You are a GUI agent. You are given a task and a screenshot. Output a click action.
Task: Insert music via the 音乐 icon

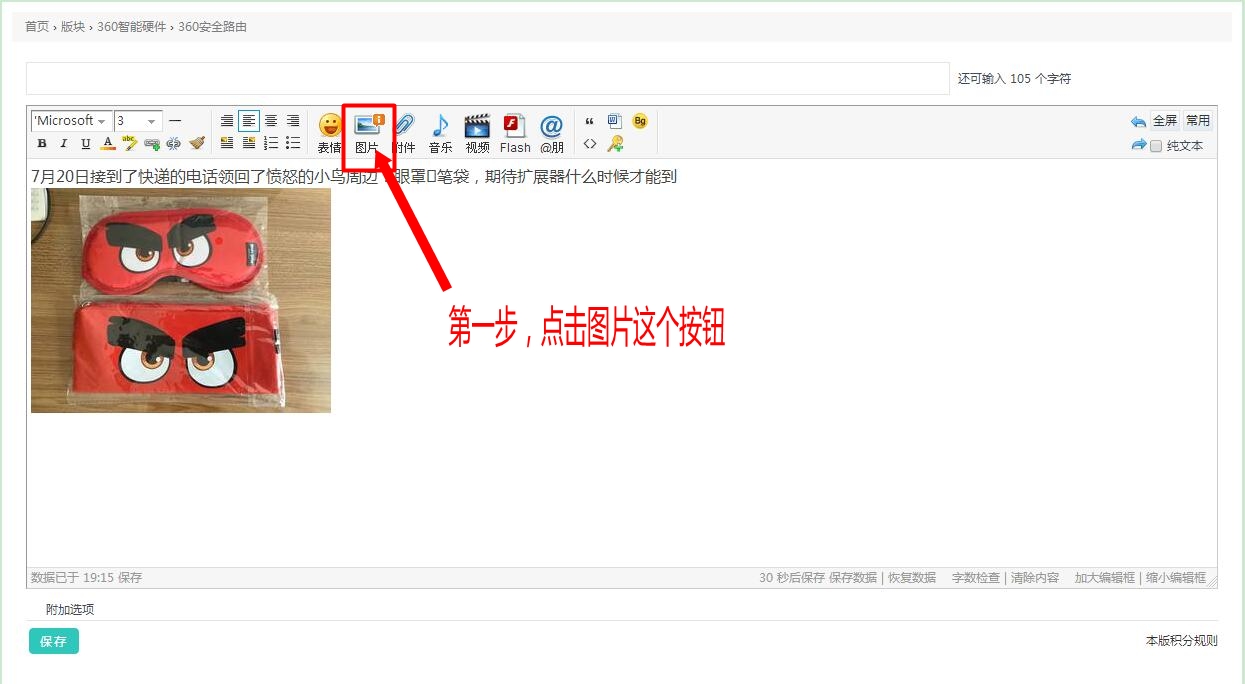coord(441,133)
